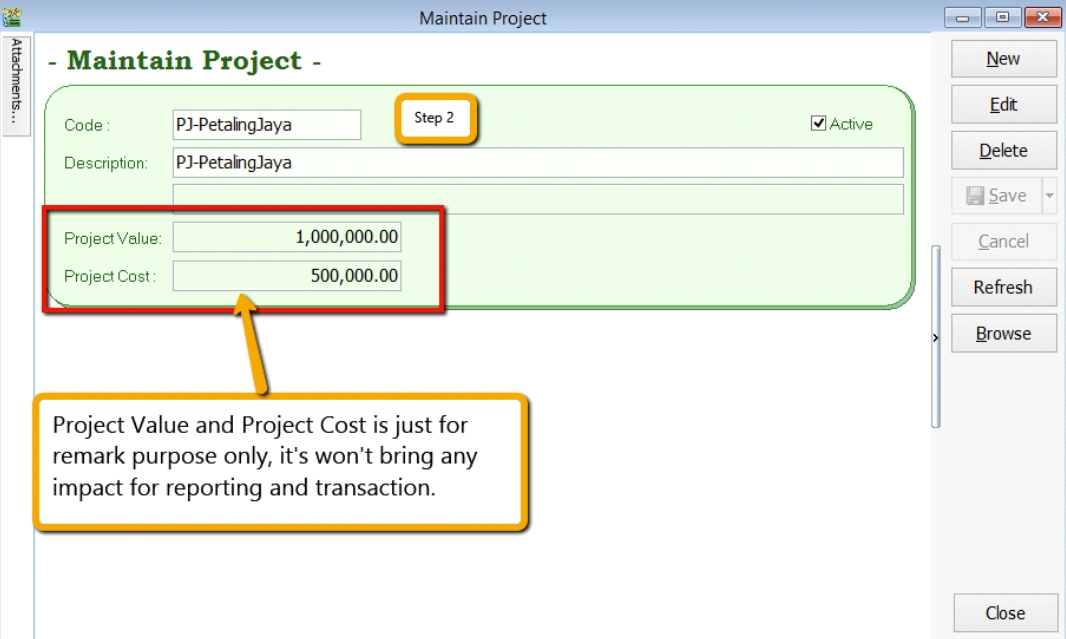Click the Close button at bottom right
The height and width of the screenshot is (639, 1066).
pos(1004,613)
